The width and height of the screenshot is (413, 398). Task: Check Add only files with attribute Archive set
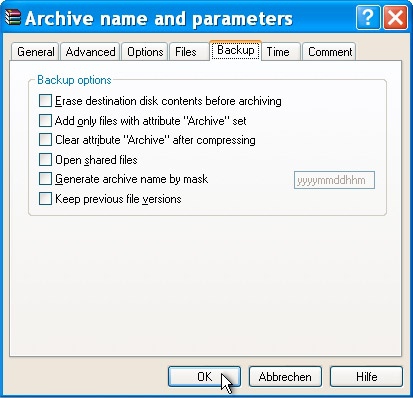point(45,120)
